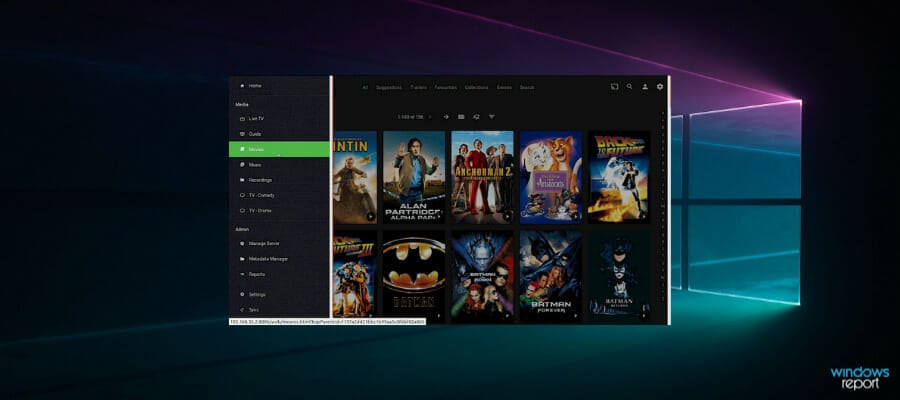Switch to the Genres tab
Screen dimensions: 900x400
tap(504, 88)
